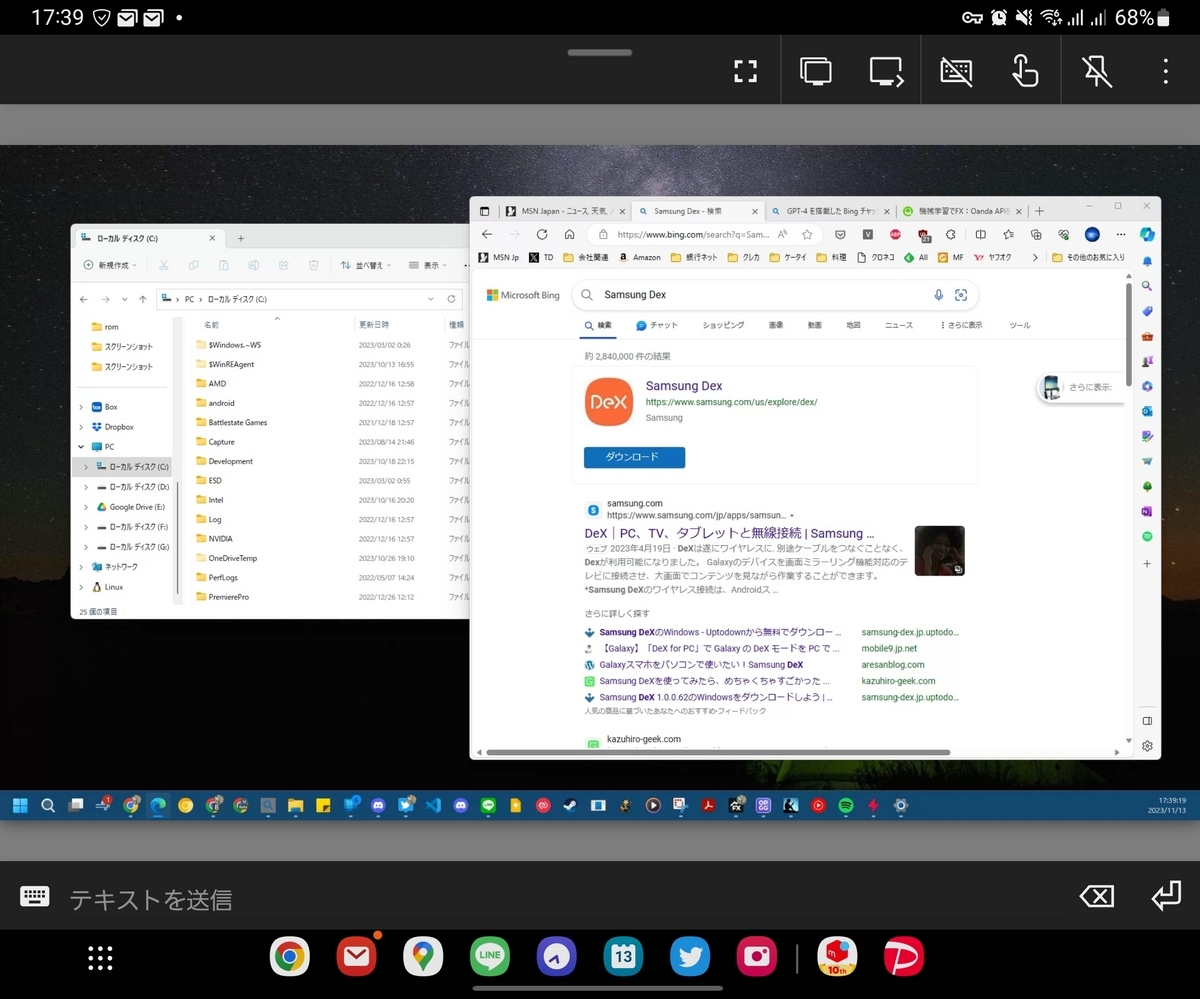Open Google Maps from the Android dock
This screenshot has height=999, width=1200.
point(423,957)
